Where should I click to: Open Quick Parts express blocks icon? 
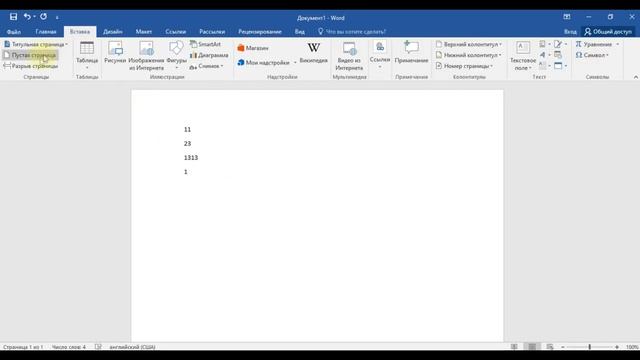(x=544, y=44)
